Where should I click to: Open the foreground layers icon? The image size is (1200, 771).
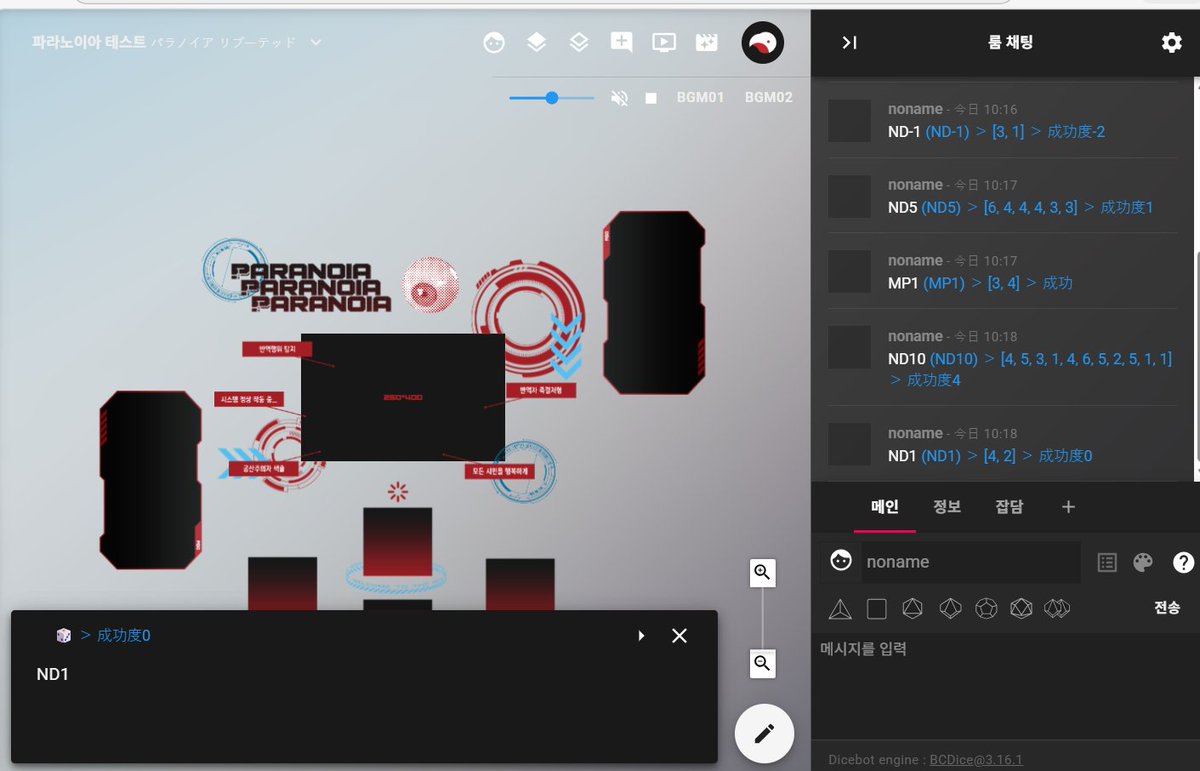[536, 42]
